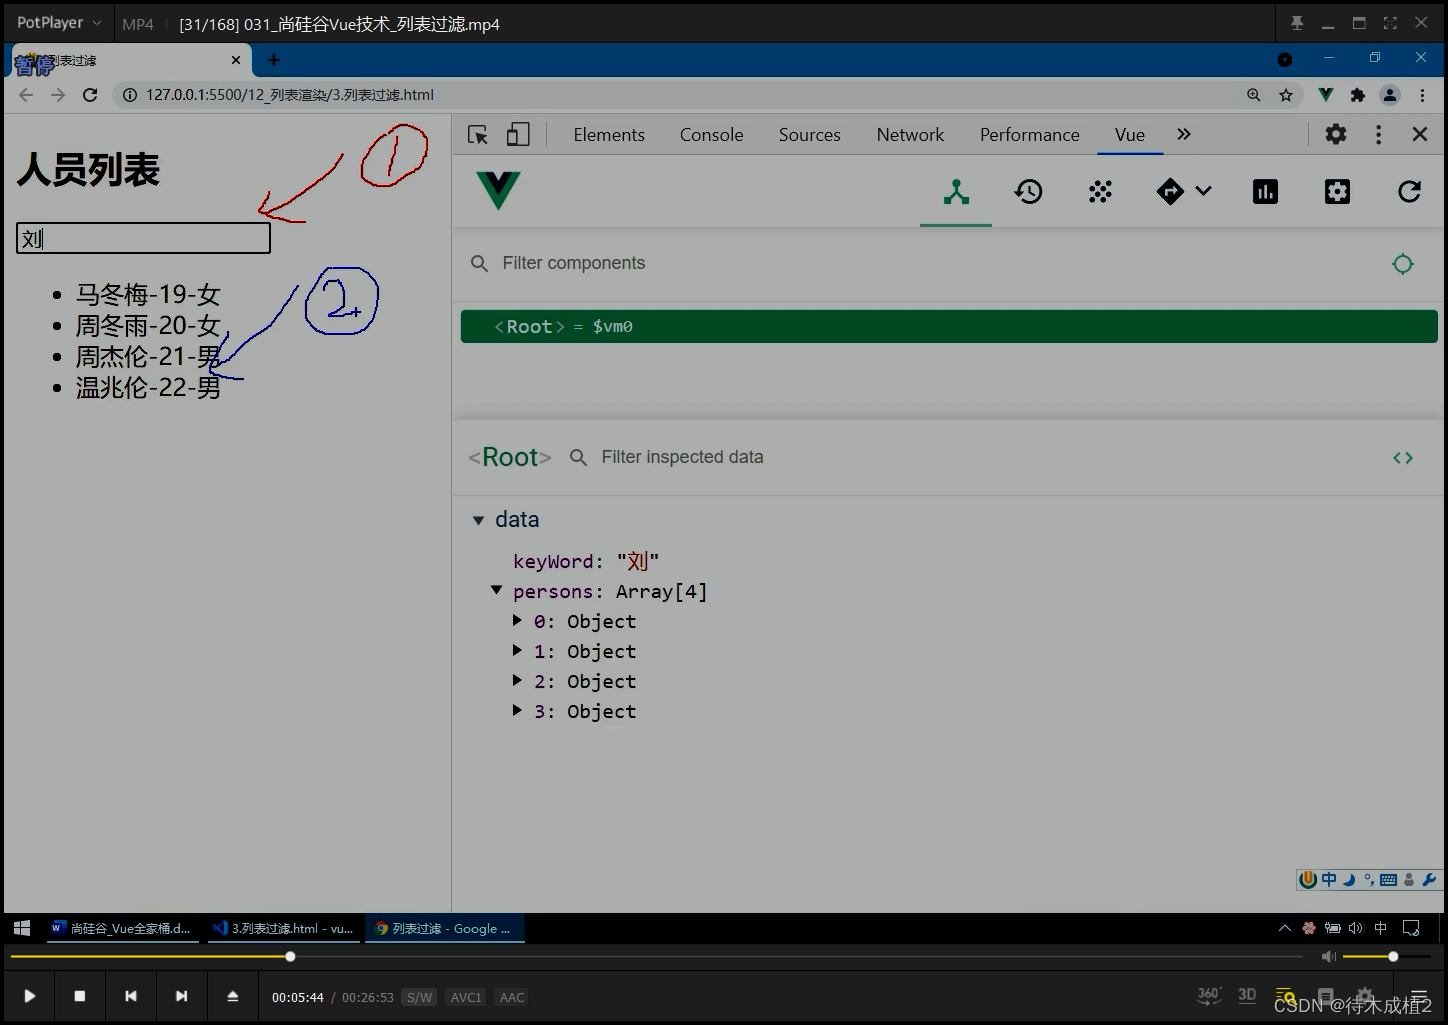Switch to the Console tab

pos(711,135)
